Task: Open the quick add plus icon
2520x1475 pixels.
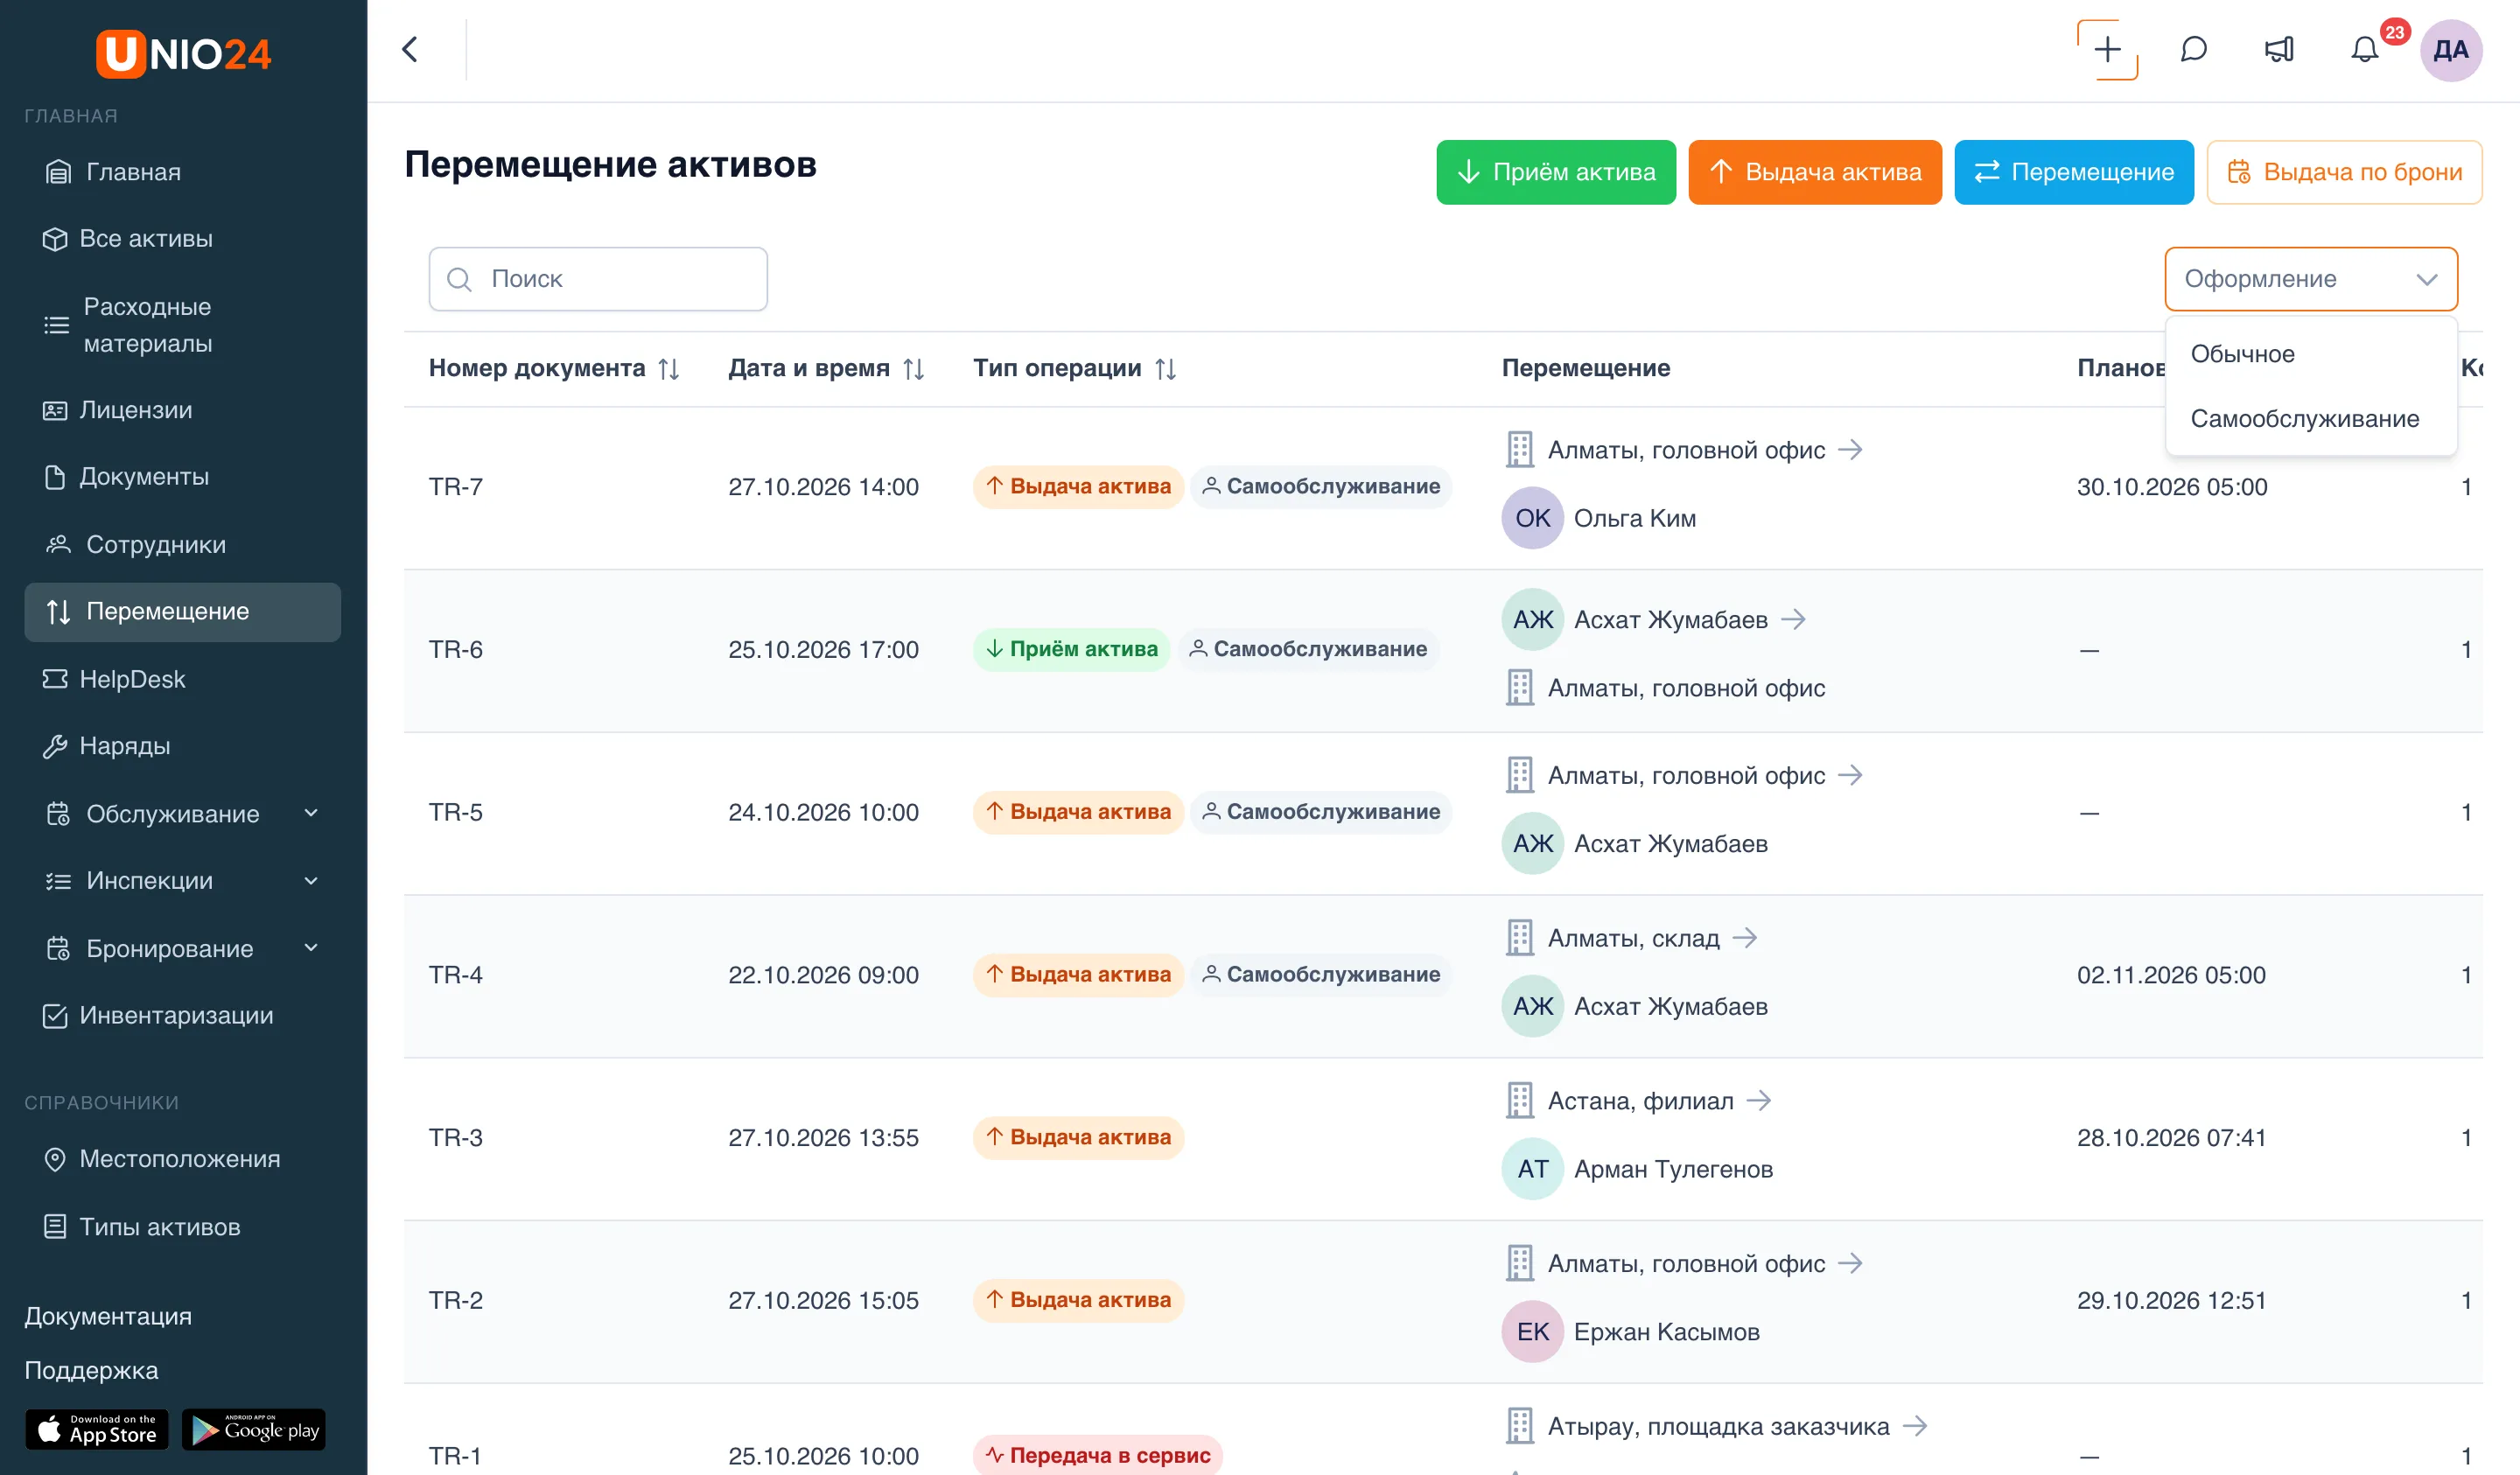Action: click(2107, 50)
